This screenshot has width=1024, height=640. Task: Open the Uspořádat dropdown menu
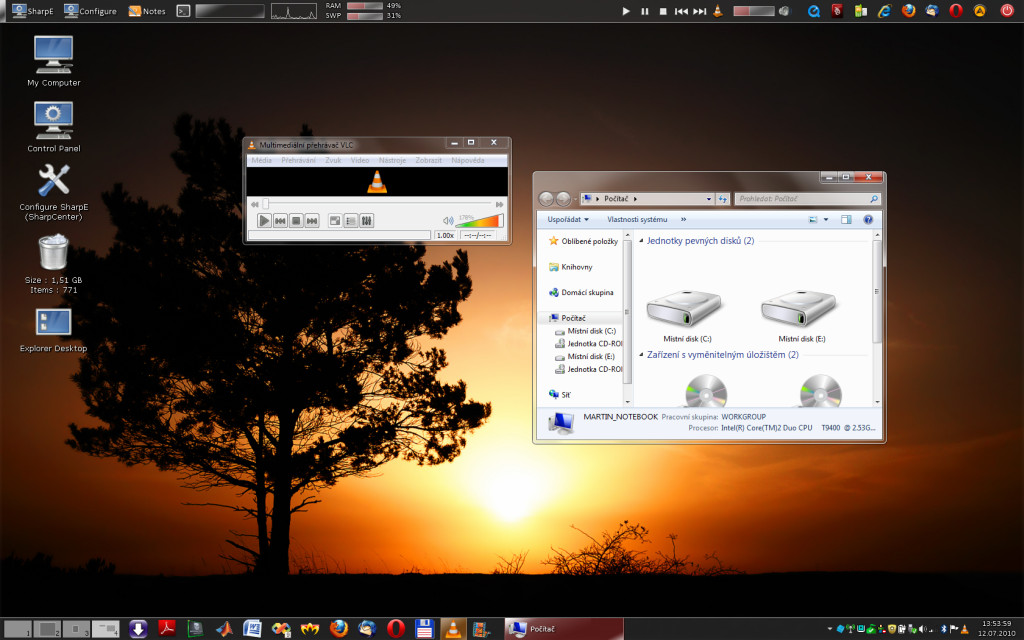[x=568, y=219]
